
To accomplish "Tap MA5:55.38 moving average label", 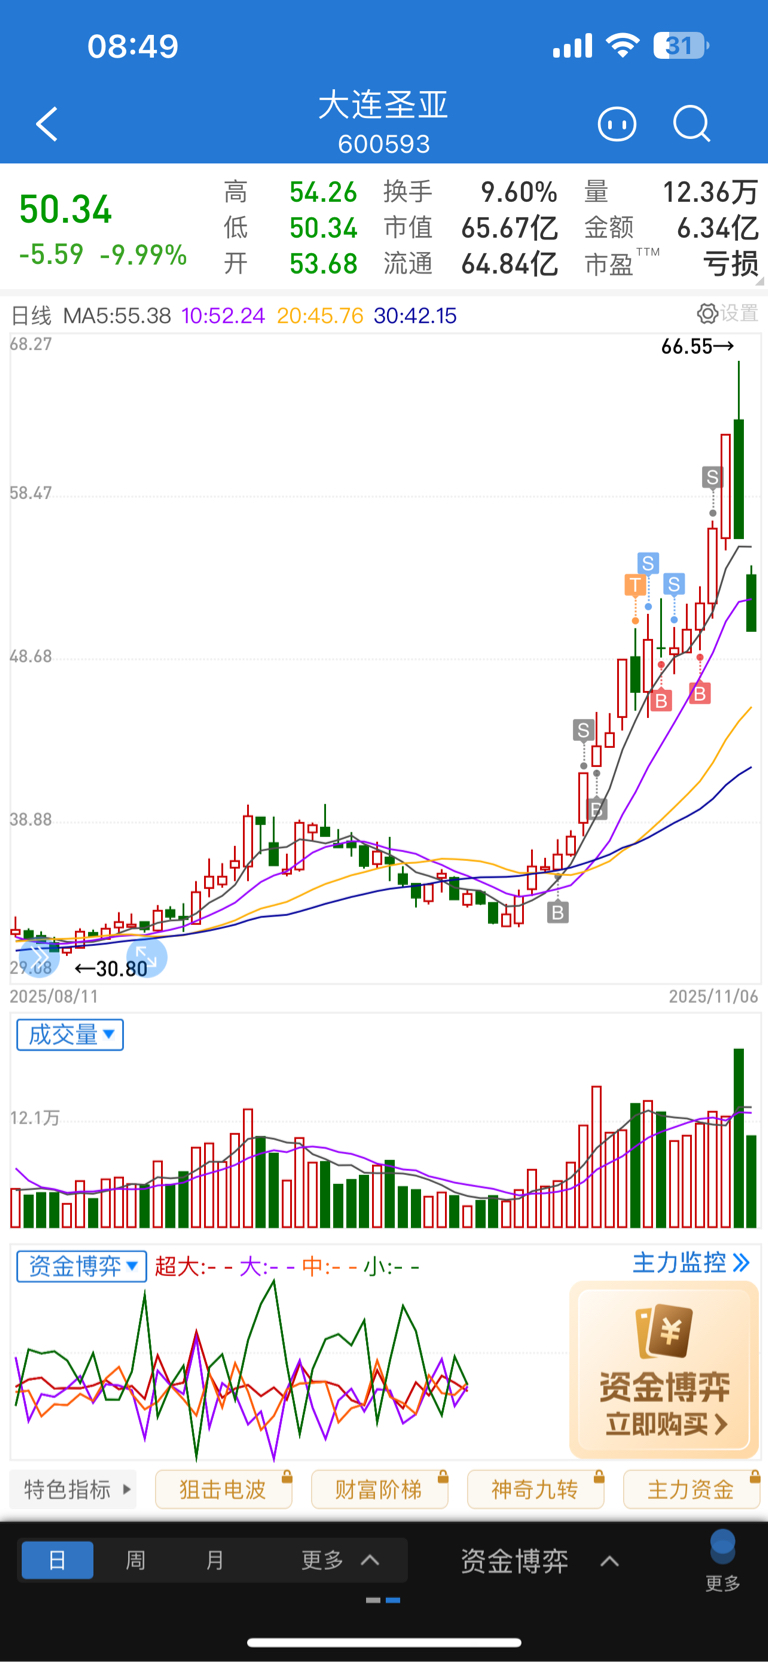I will (117, 316).
